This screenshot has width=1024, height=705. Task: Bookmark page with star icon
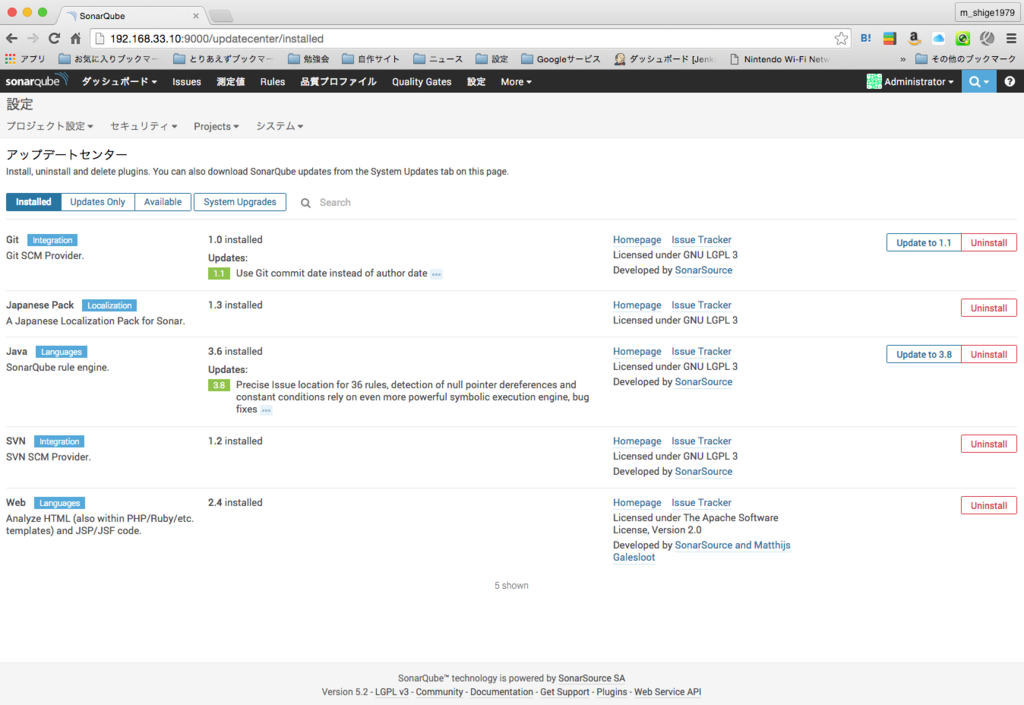click(841, 39)
